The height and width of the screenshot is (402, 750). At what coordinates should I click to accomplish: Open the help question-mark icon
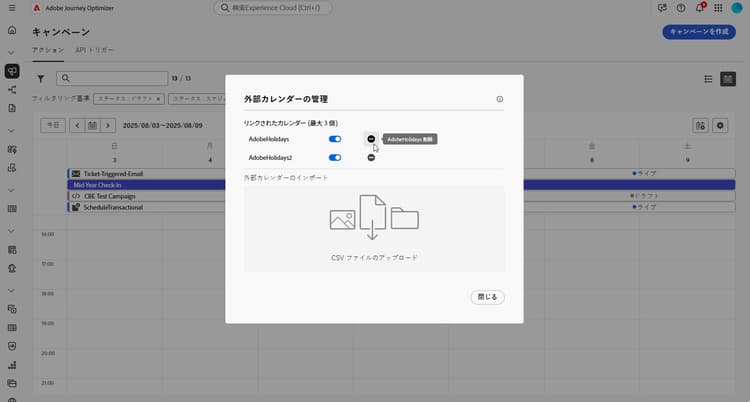click(681, 8)
